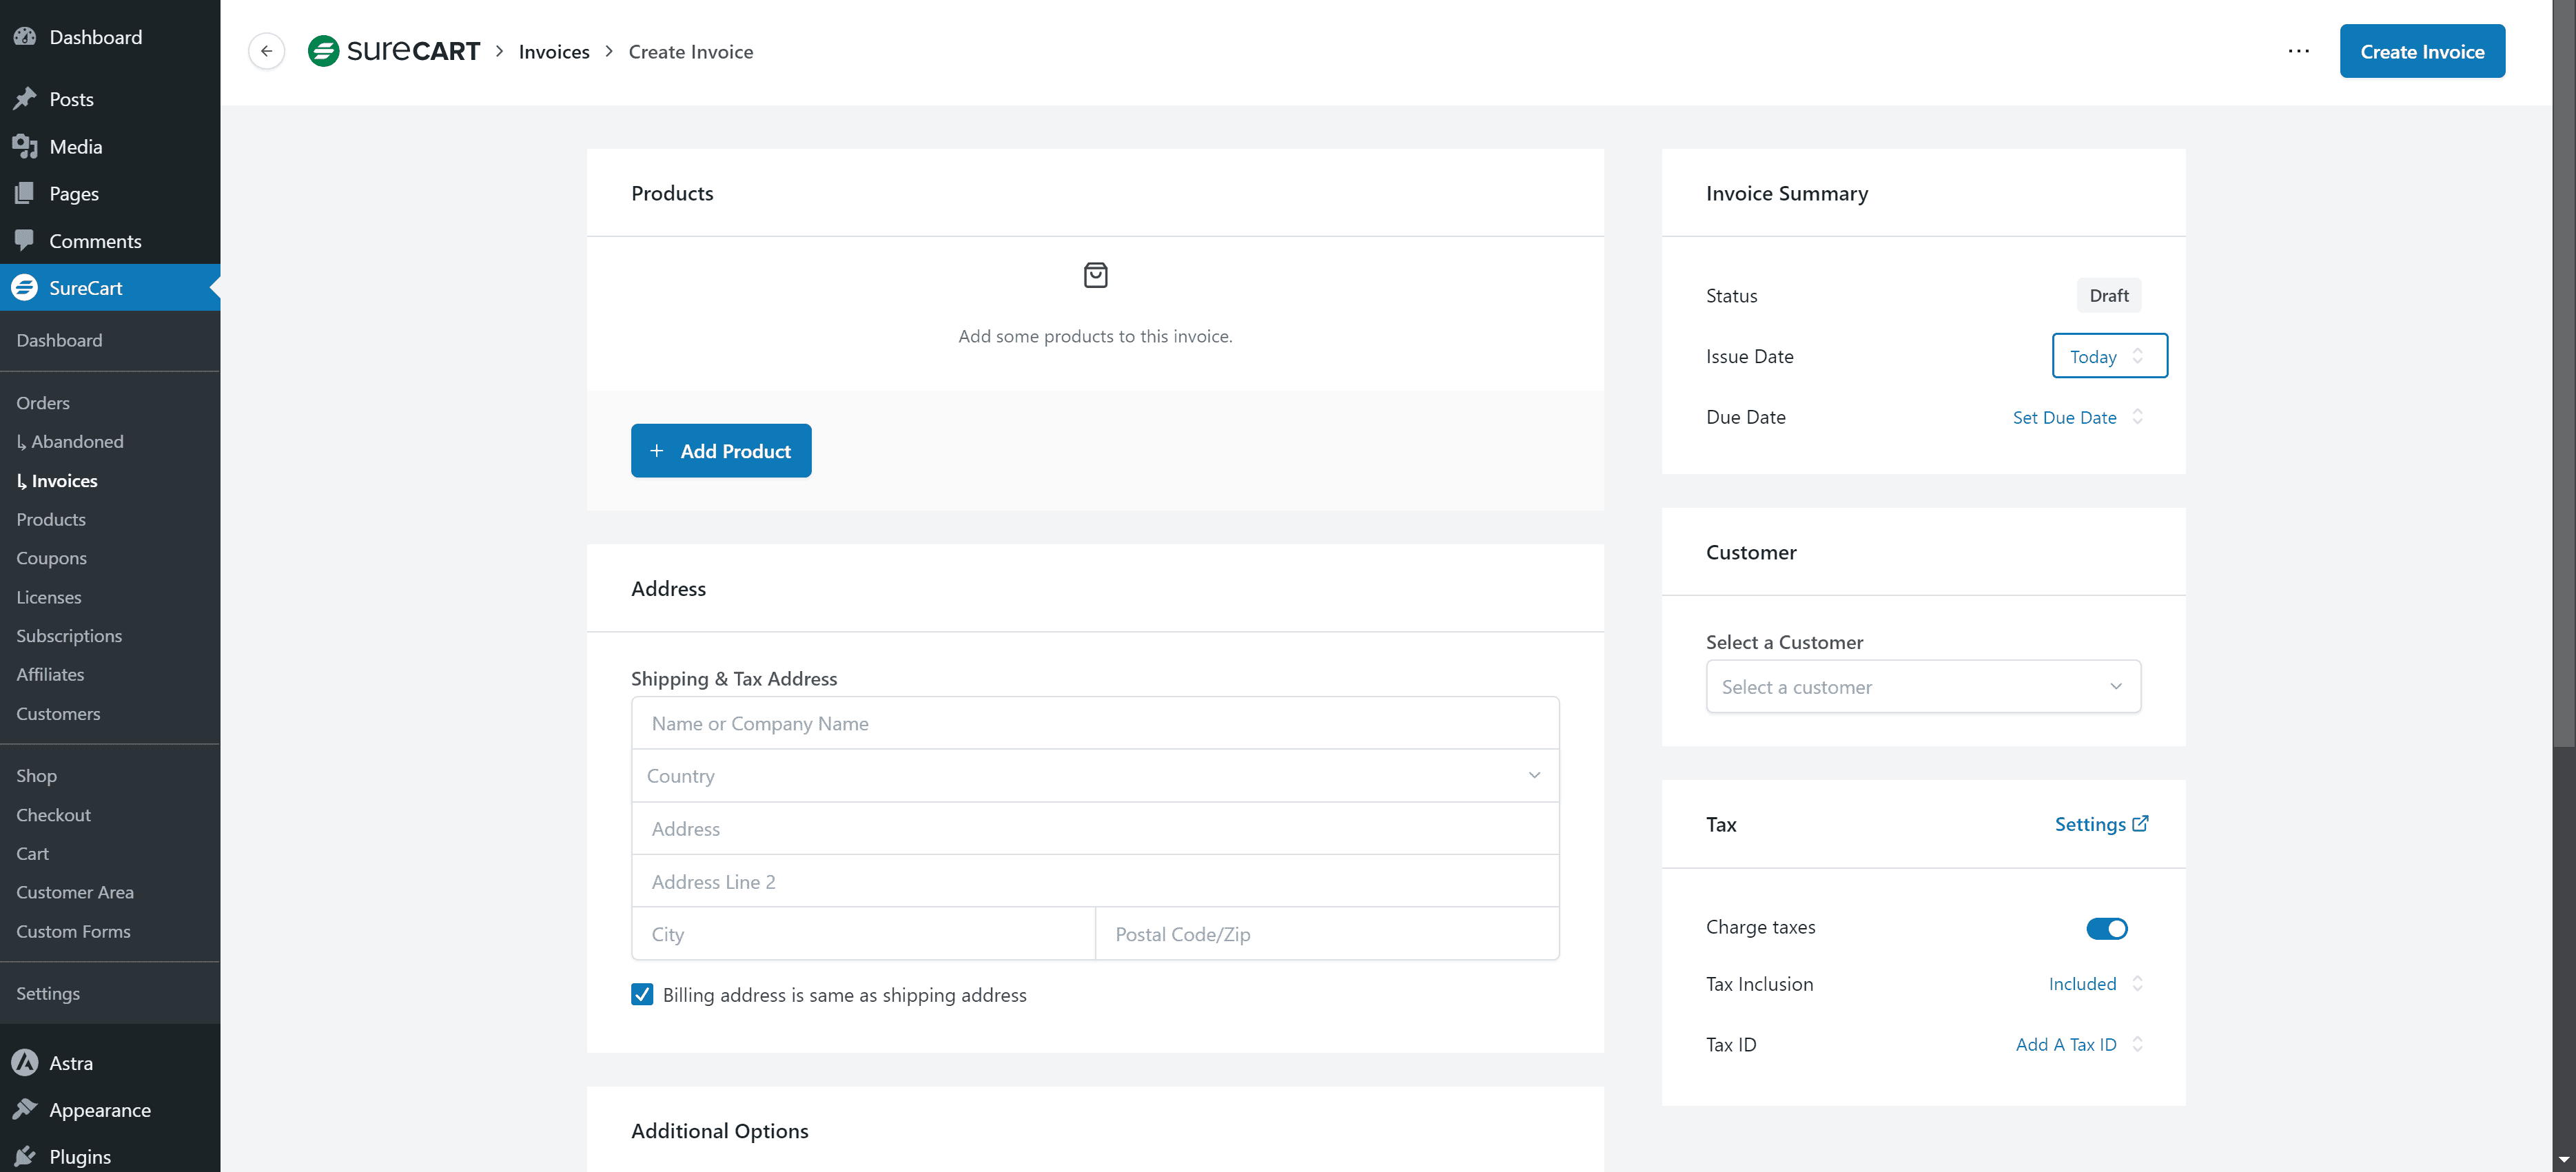Go to the Coupons menu item
The width and height of the screenshot is (2576, 1172).
[x=51, y=558]
